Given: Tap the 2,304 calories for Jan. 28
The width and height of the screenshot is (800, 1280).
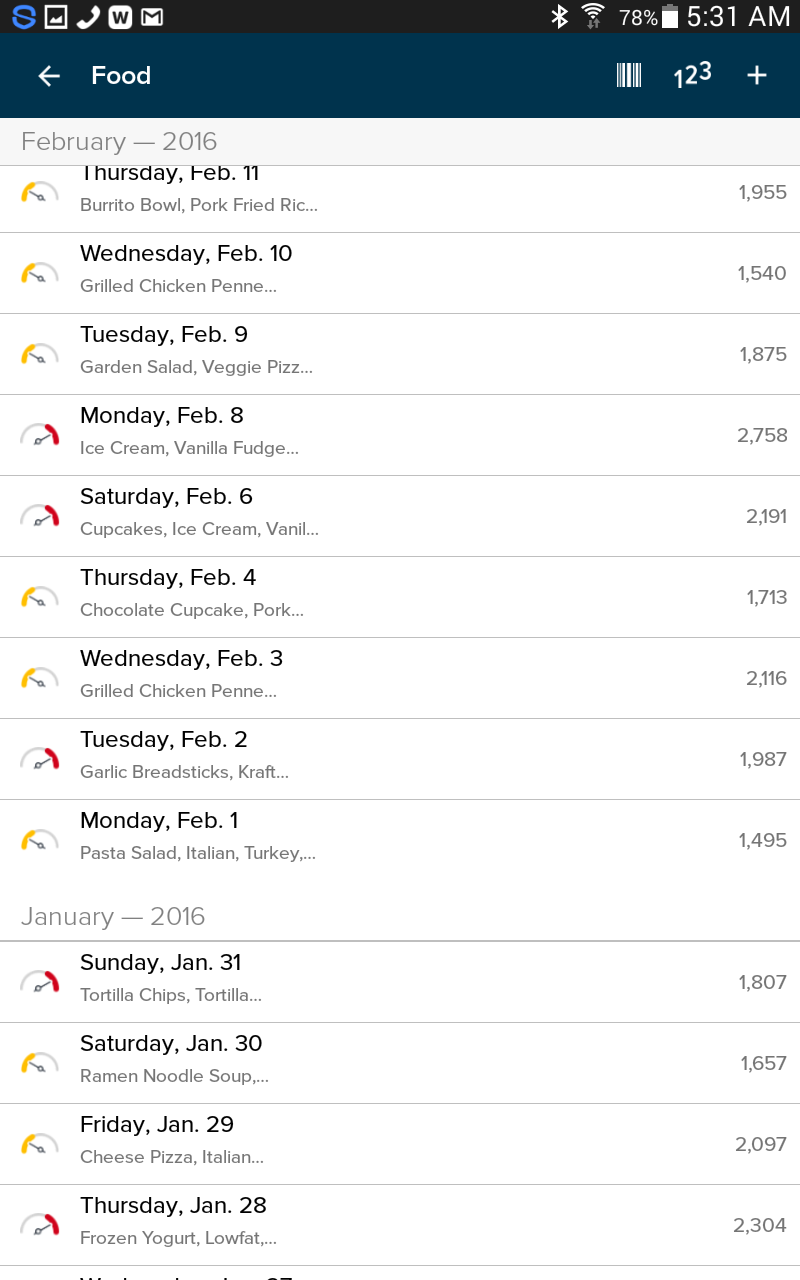Looking at the screenshot, I should 760,1225.
